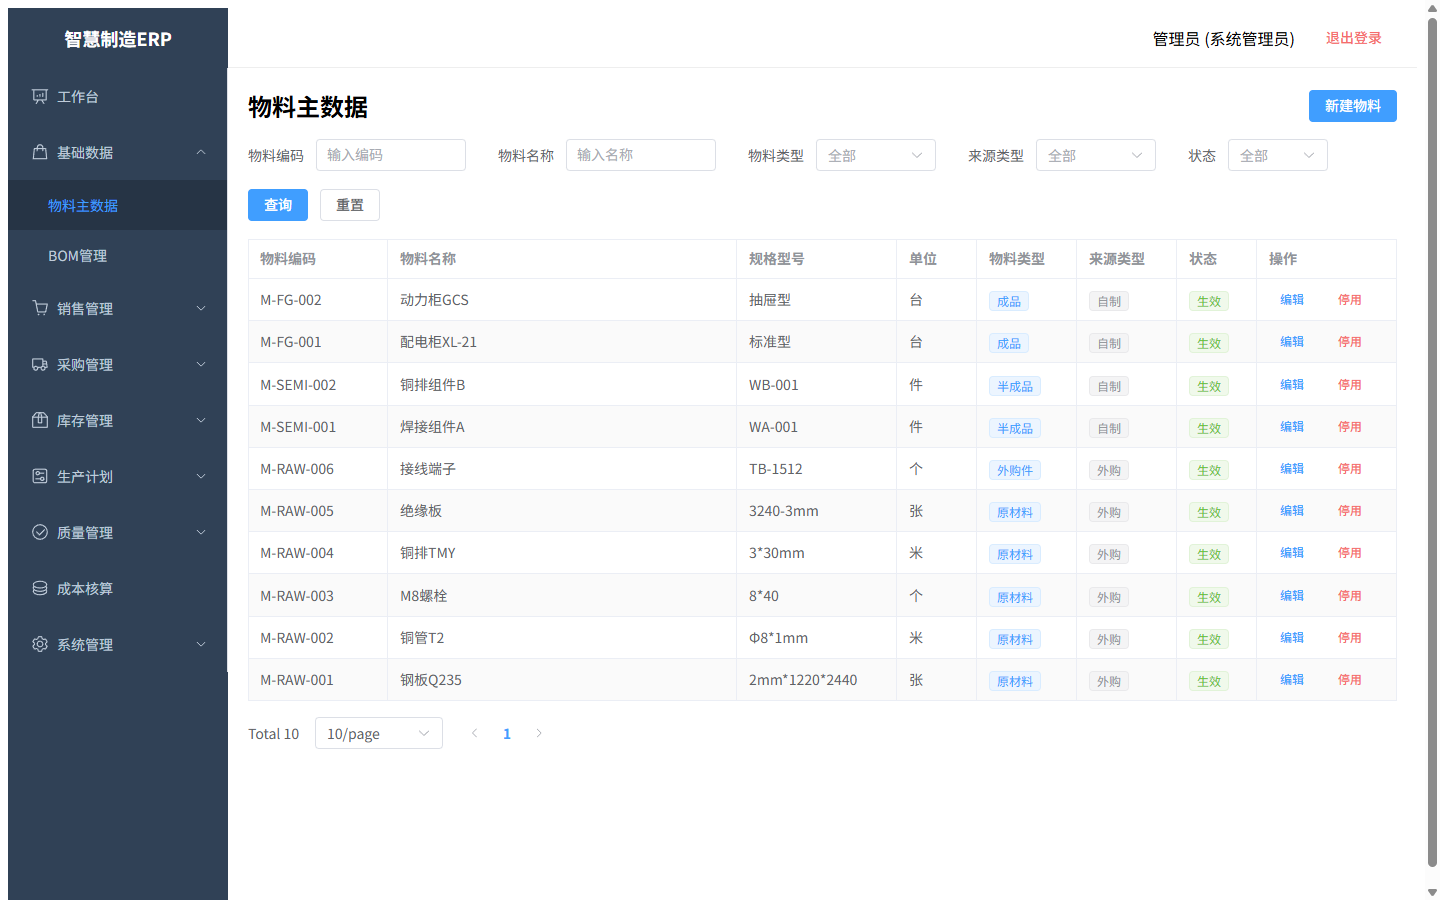The height and width of the screenshot is (900, 1440).
Task: Click the 工作台 monitor icon in sidebar
Action: coord(40,97)
